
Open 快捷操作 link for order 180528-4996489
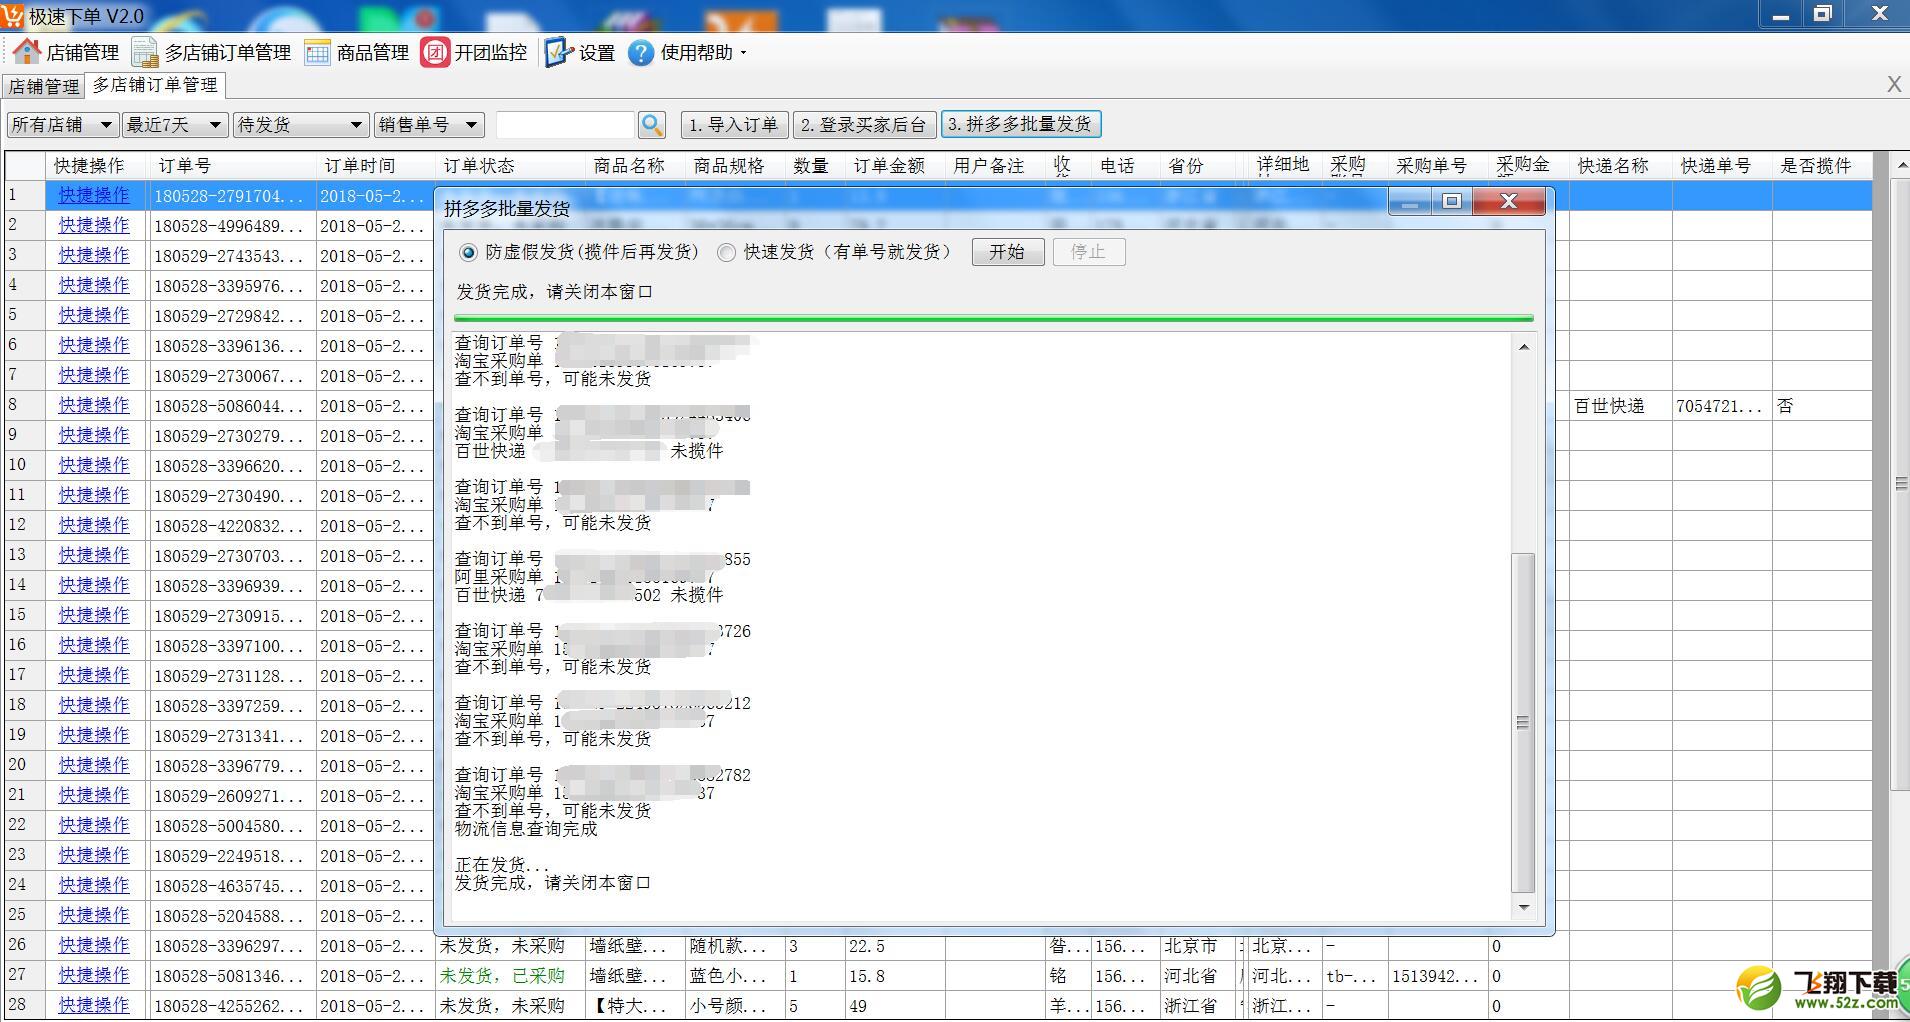coord(94,225)
